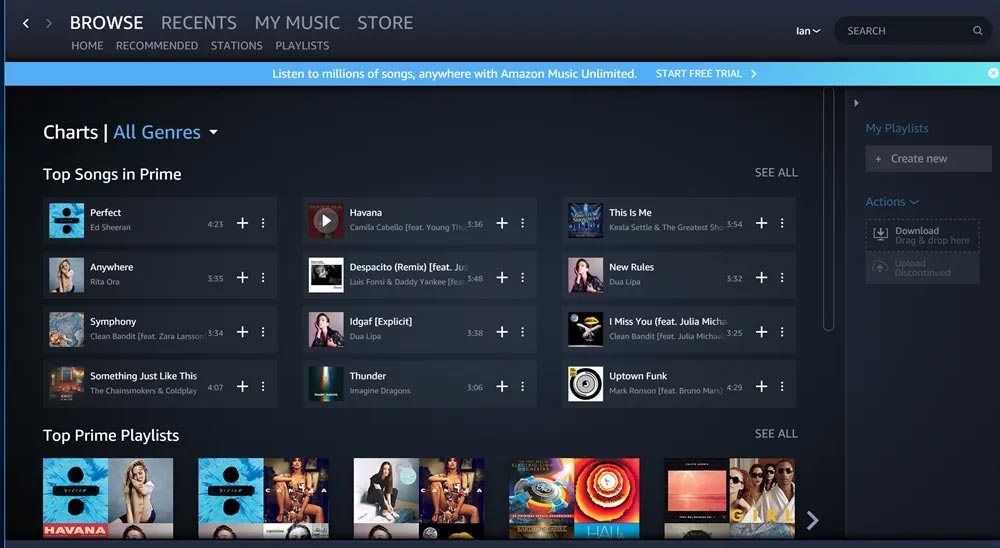This screenshot has height=548, width=1000.
Task: Open more options for New Rules
Action: (x=782, y=278)
